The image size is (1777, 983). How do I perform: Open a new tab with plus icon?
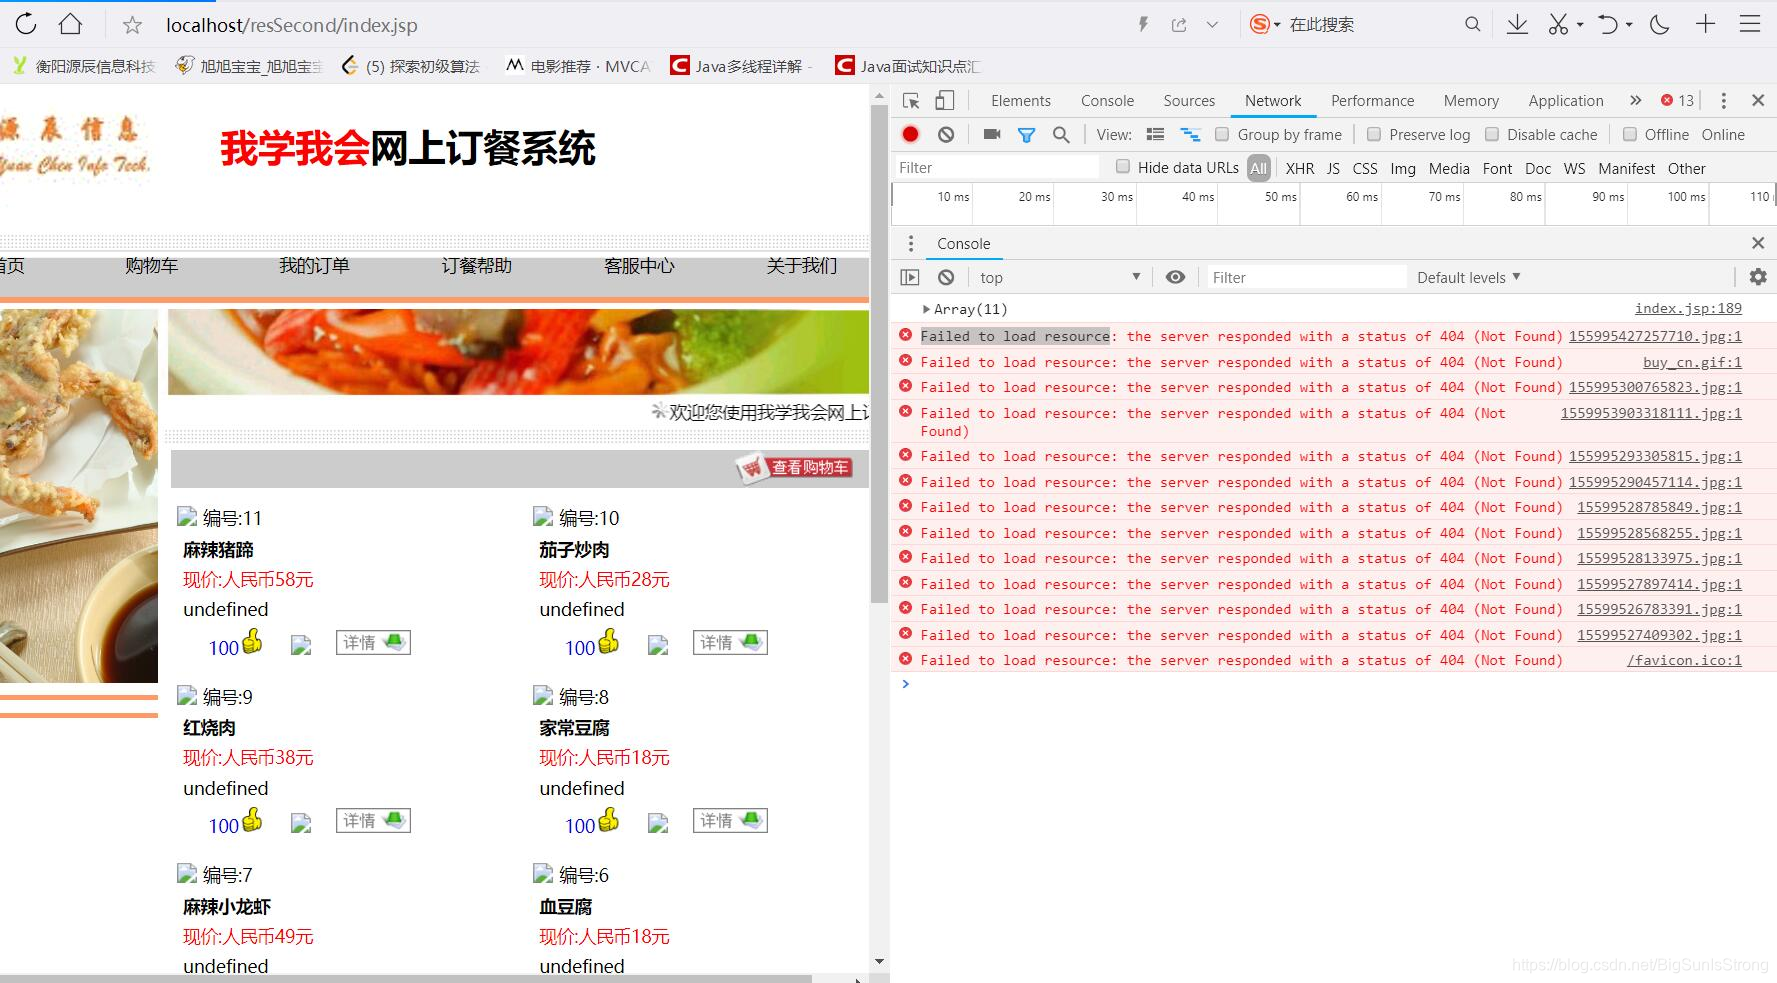coord(1706,24)
